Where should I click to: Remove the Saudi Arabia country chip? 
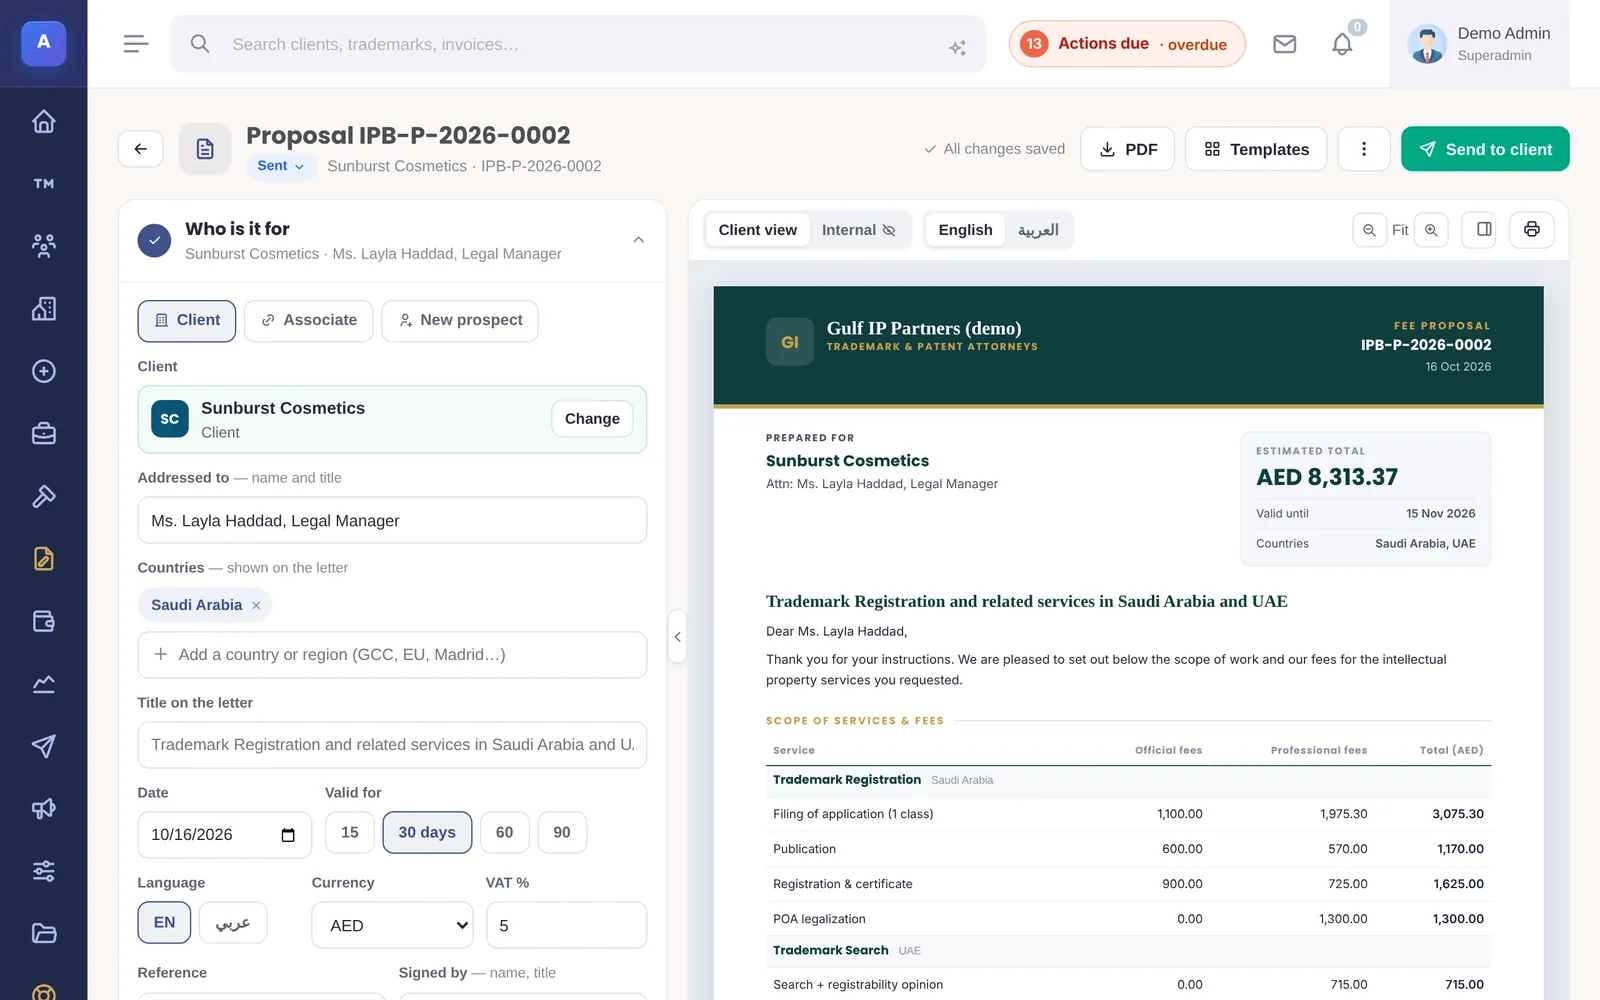pyautogui.click(x=256, y=605)
